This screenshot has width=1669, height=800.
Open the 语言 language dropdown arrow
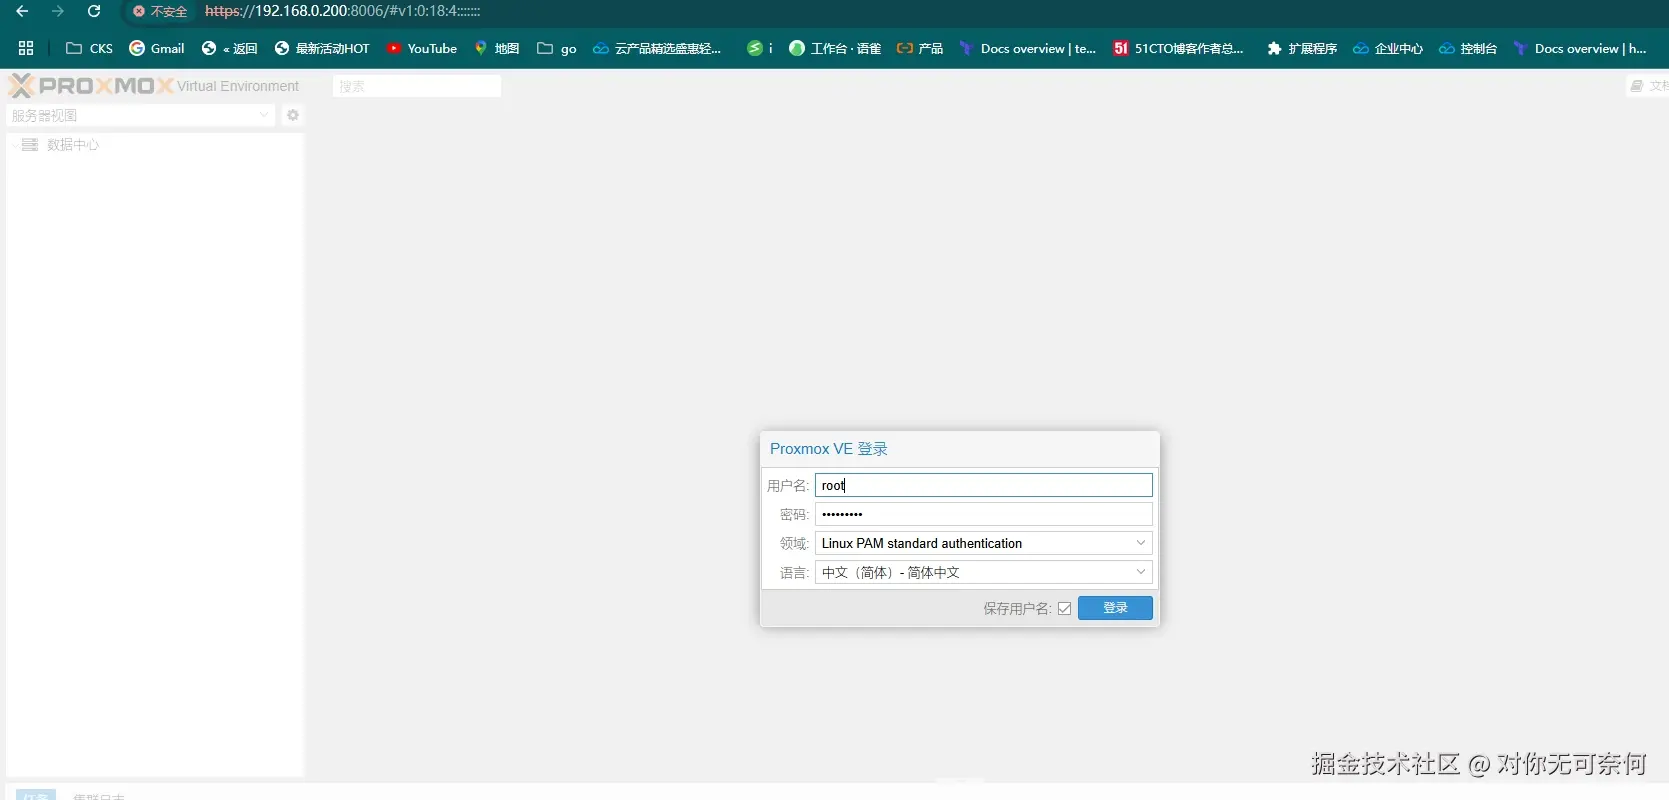1140,572
